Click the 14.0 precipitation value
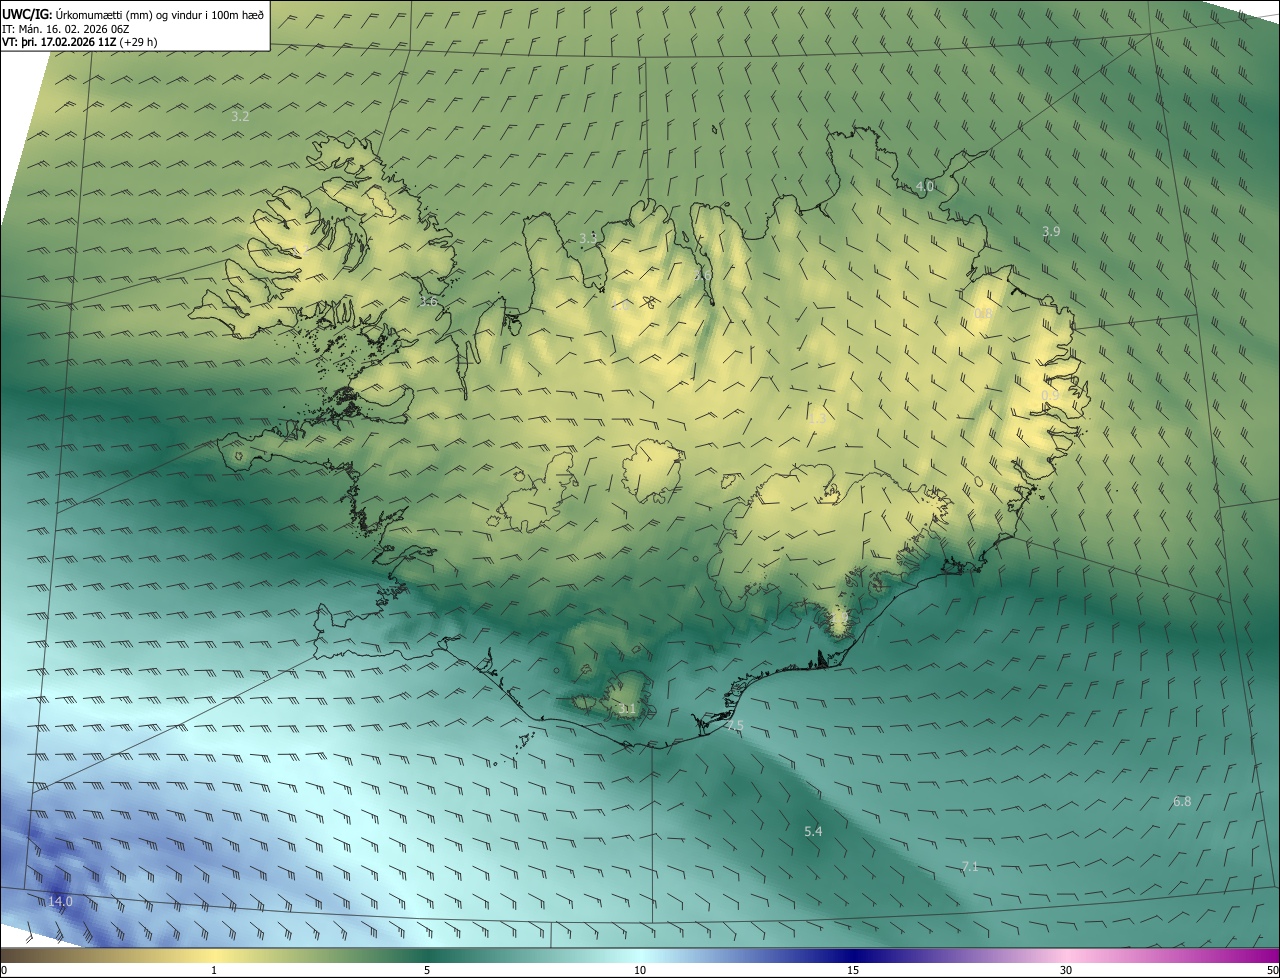 click(x=61, y=902)
